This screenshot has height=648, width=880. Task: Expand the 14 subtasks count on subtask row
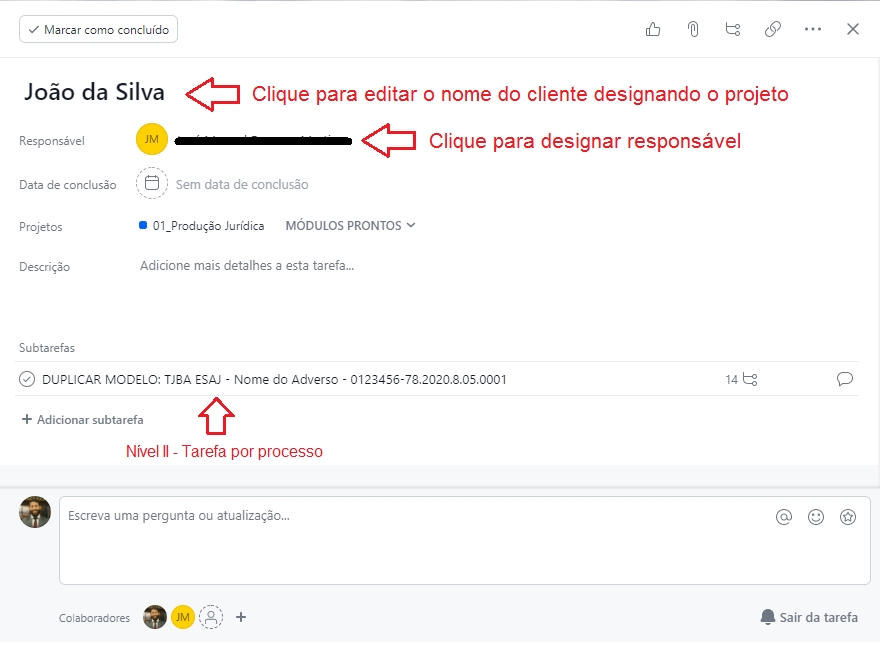(742, 379)
